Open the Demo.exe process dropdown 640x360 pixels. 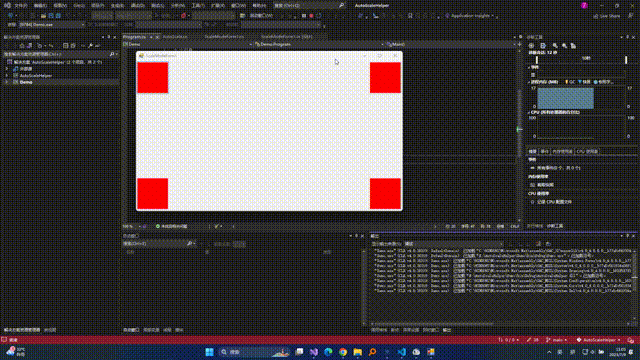click(52, 24)
